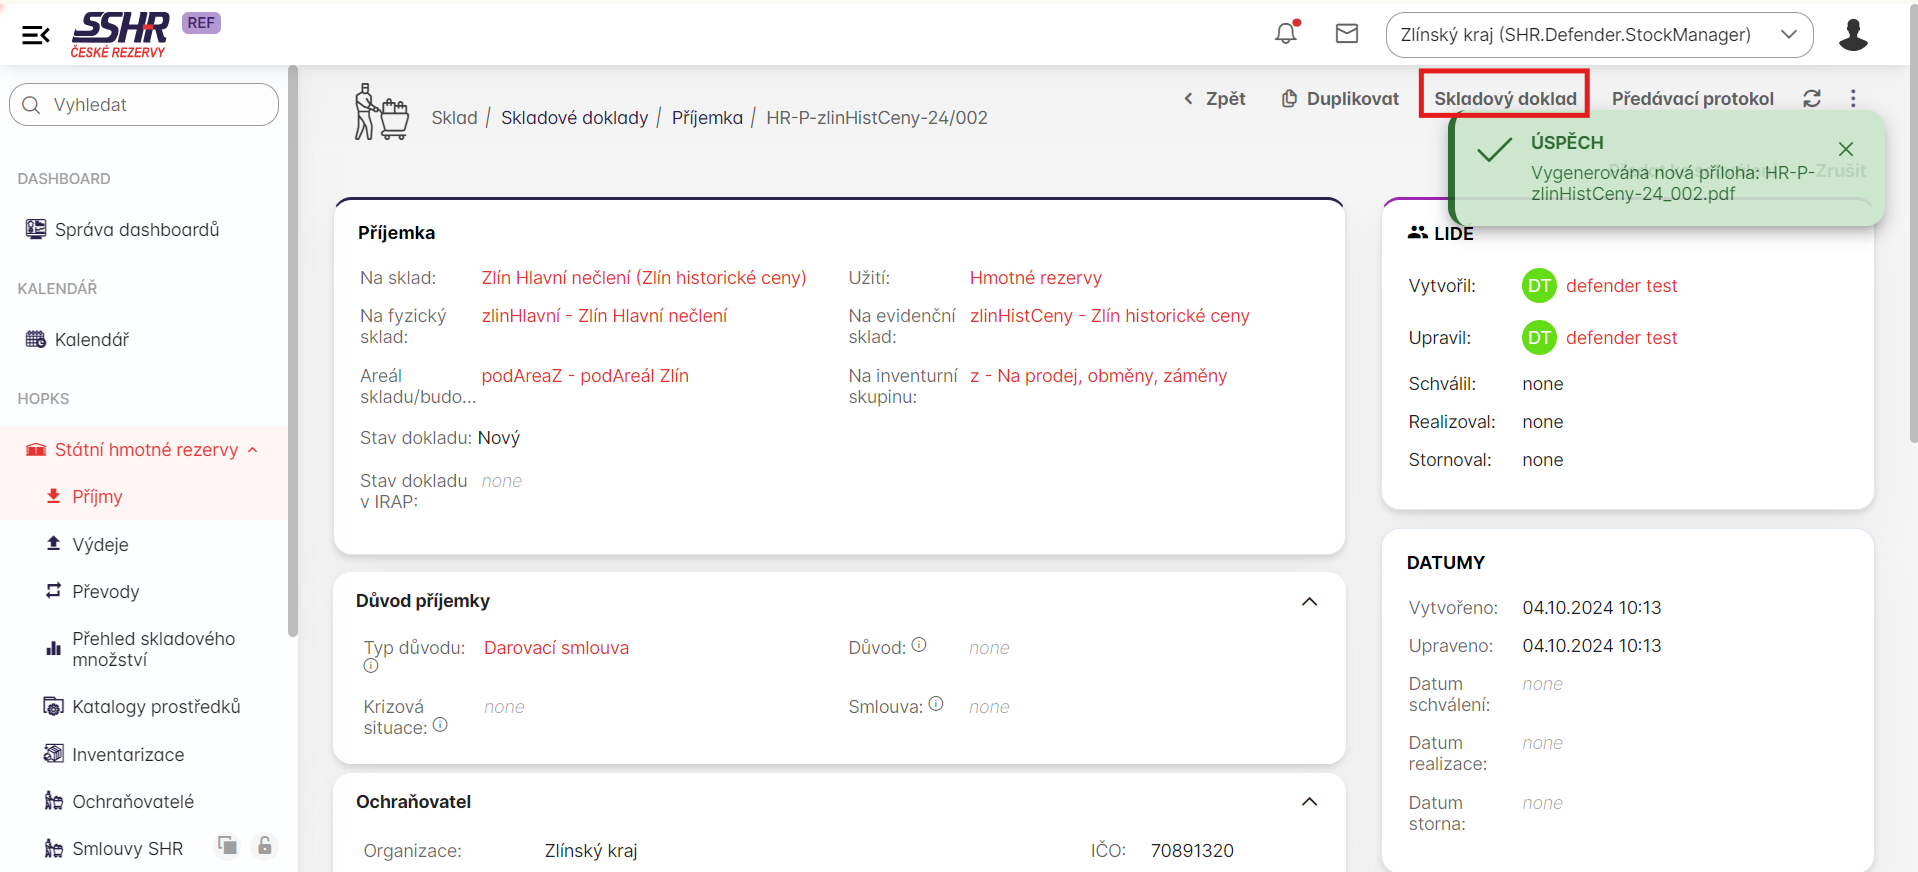Image resolution: width=1918 pixels, height=872 pixels.
Task: Generate the Předávací protokol
Action: [x=1692, y=99]
